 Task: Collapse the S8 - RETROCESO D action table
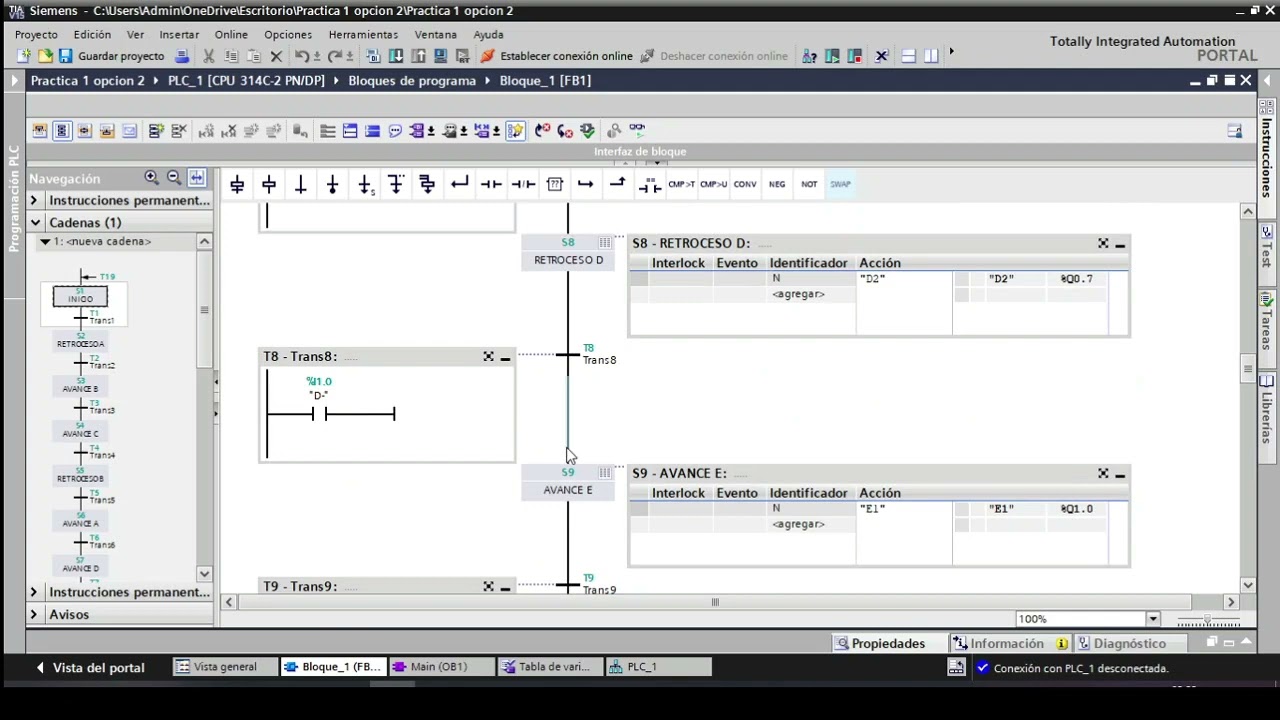coord(1121,244)
